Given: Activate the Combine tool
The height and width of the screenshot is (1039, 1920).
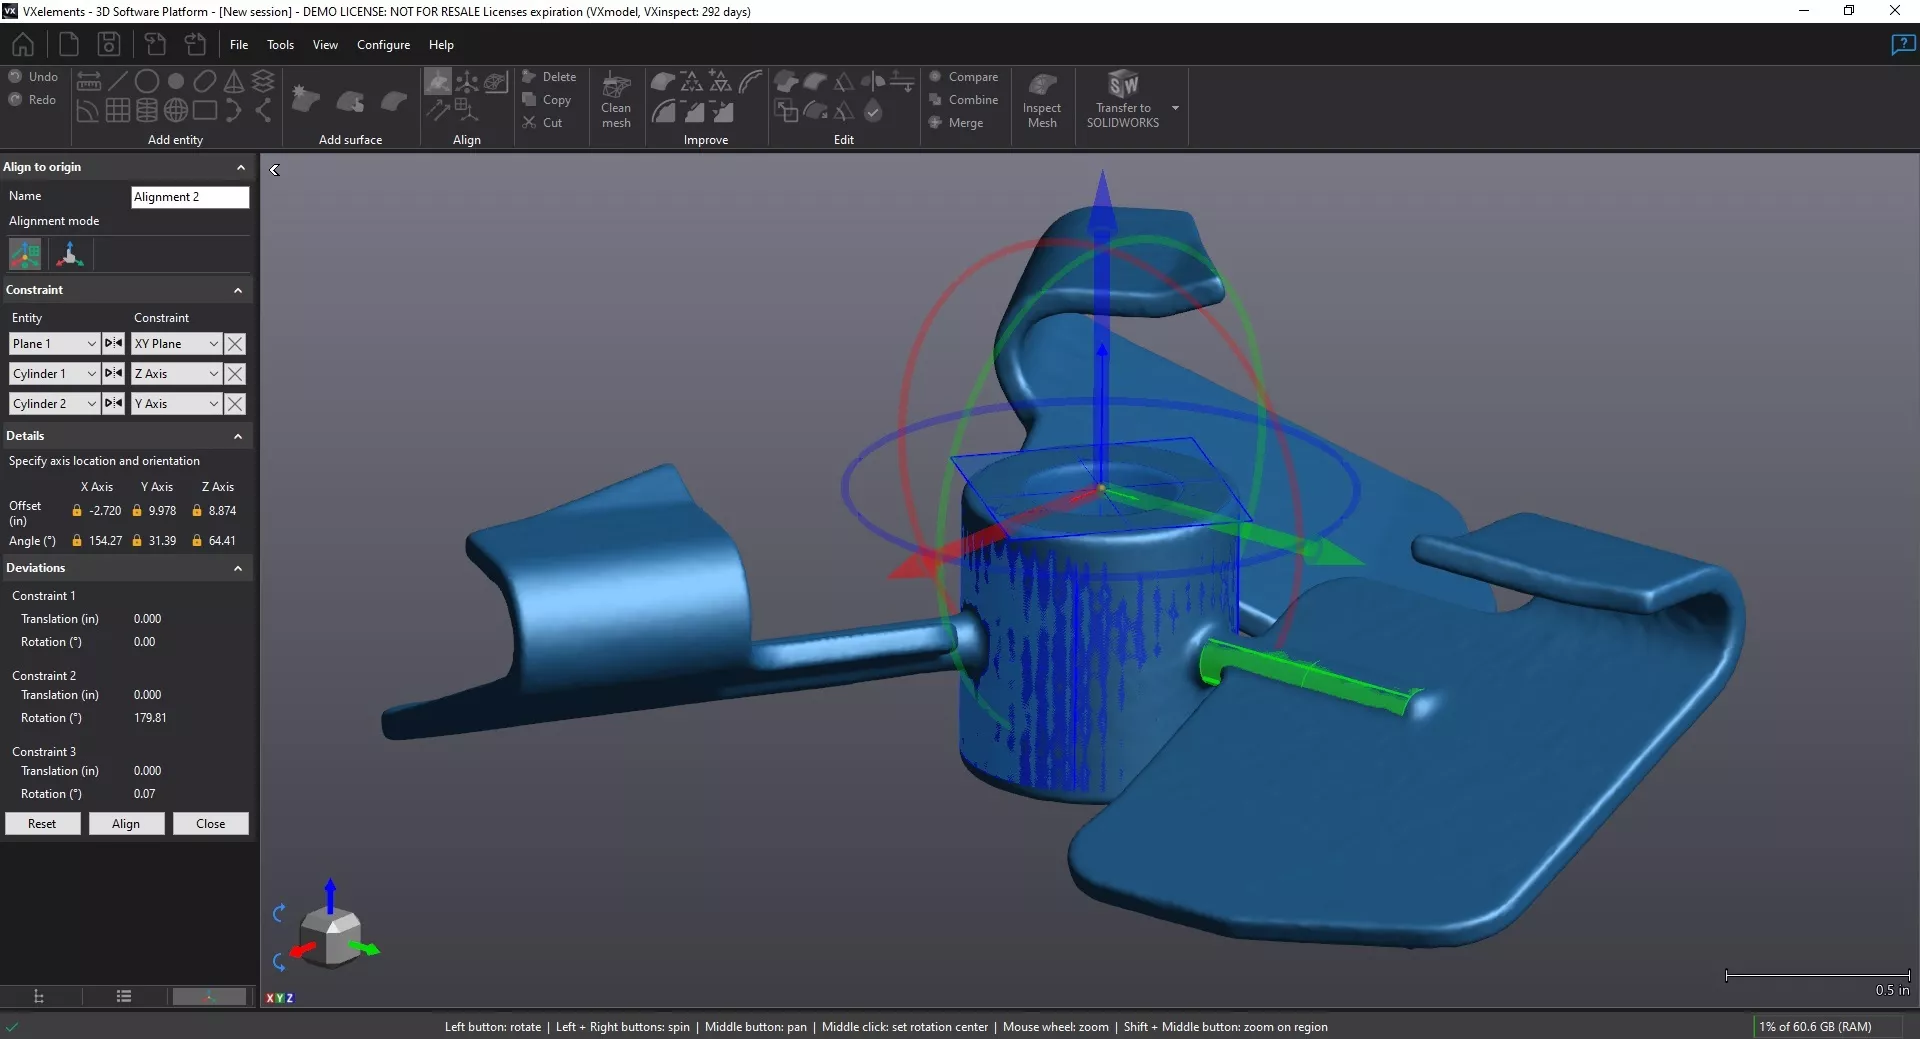Looking at the screenshot, I should (x=963, y=99).
